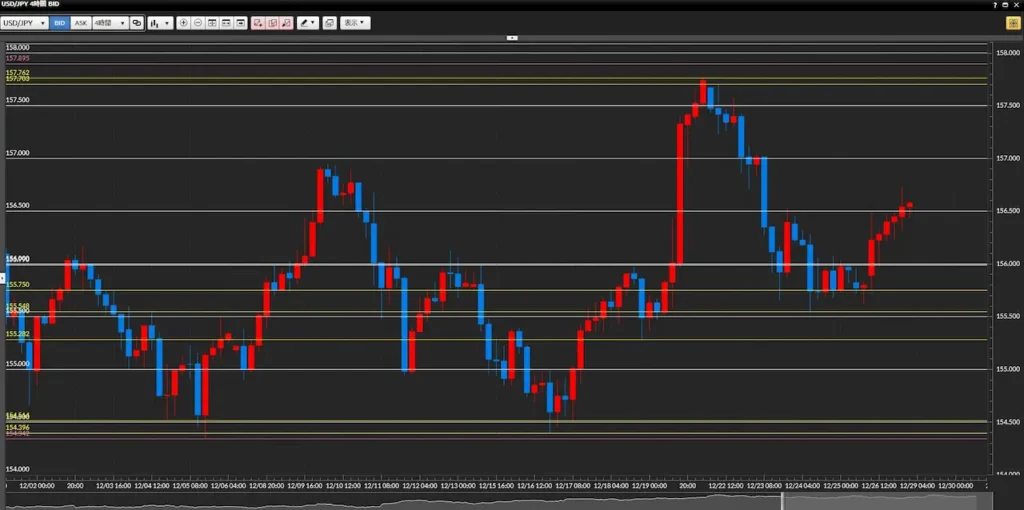
Task: Click the yellow grid button at top right
Action: click(x=1012, y=22)
